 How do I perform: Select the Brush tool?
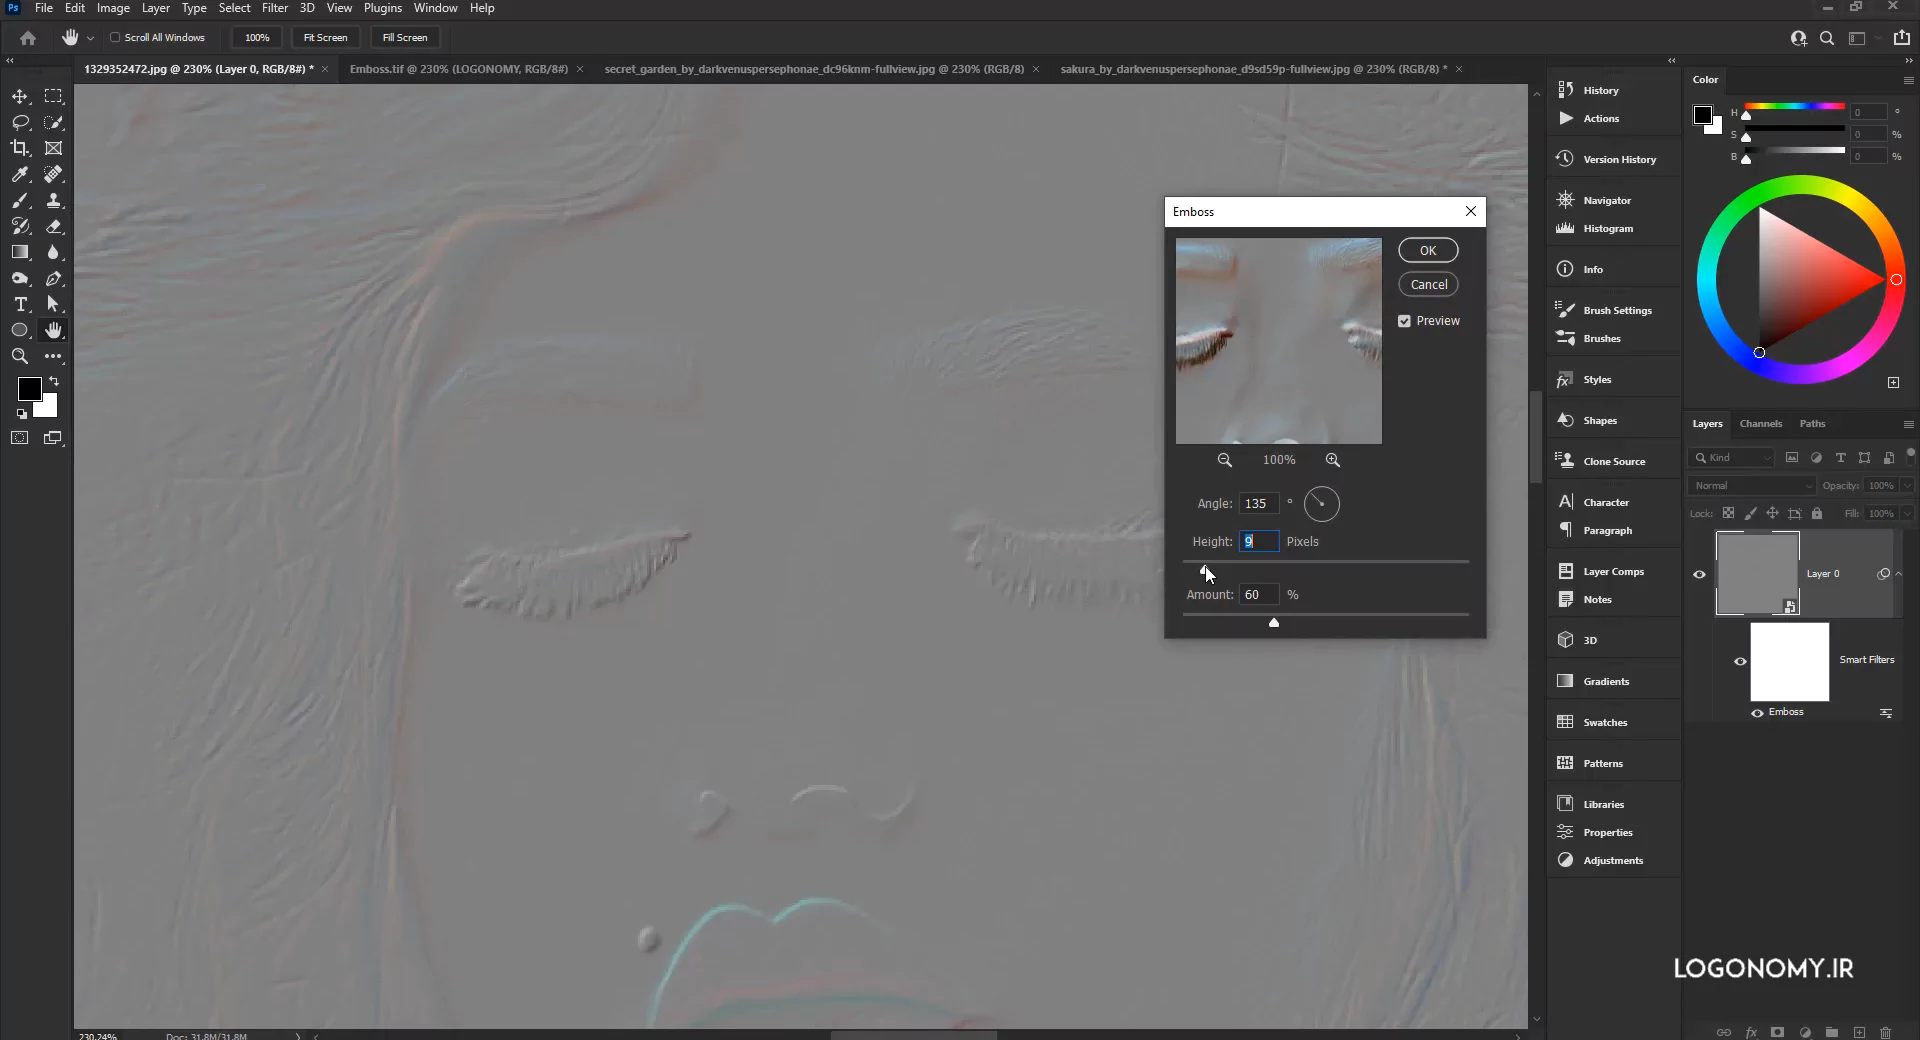coord(20,200)
